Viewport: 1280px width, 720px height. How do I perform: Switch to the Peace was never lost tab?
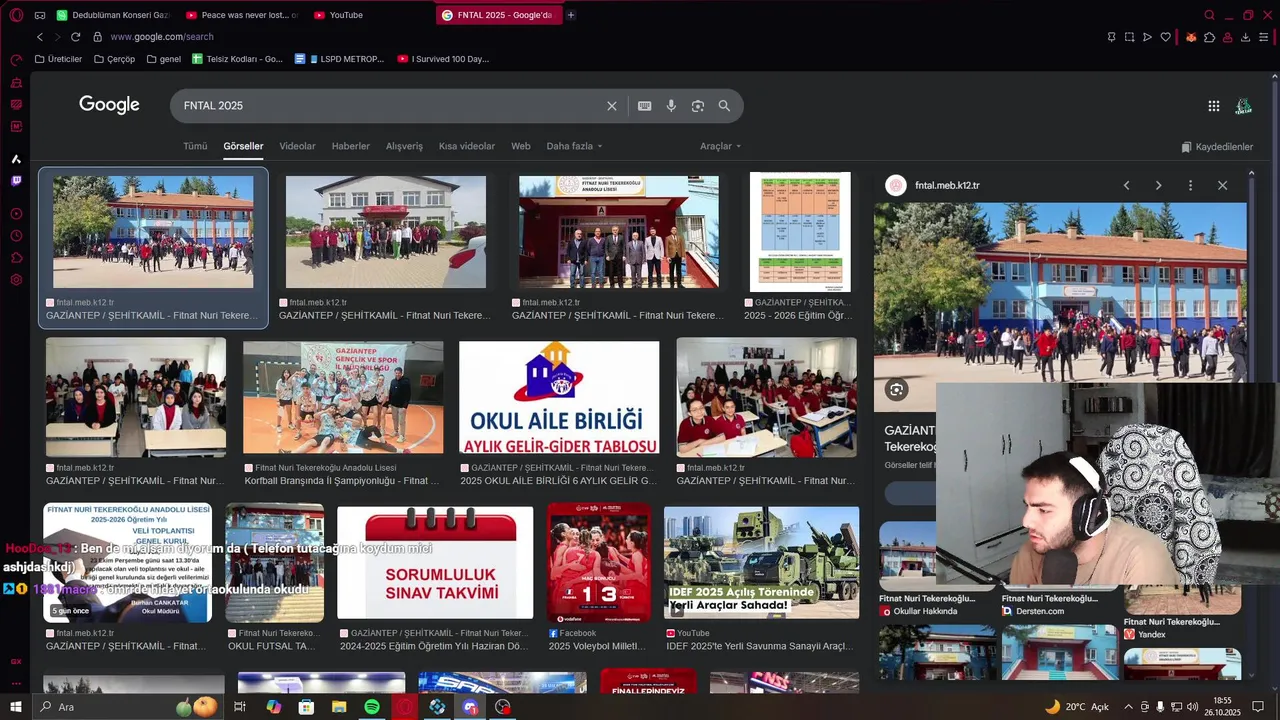tap(241, 15)
